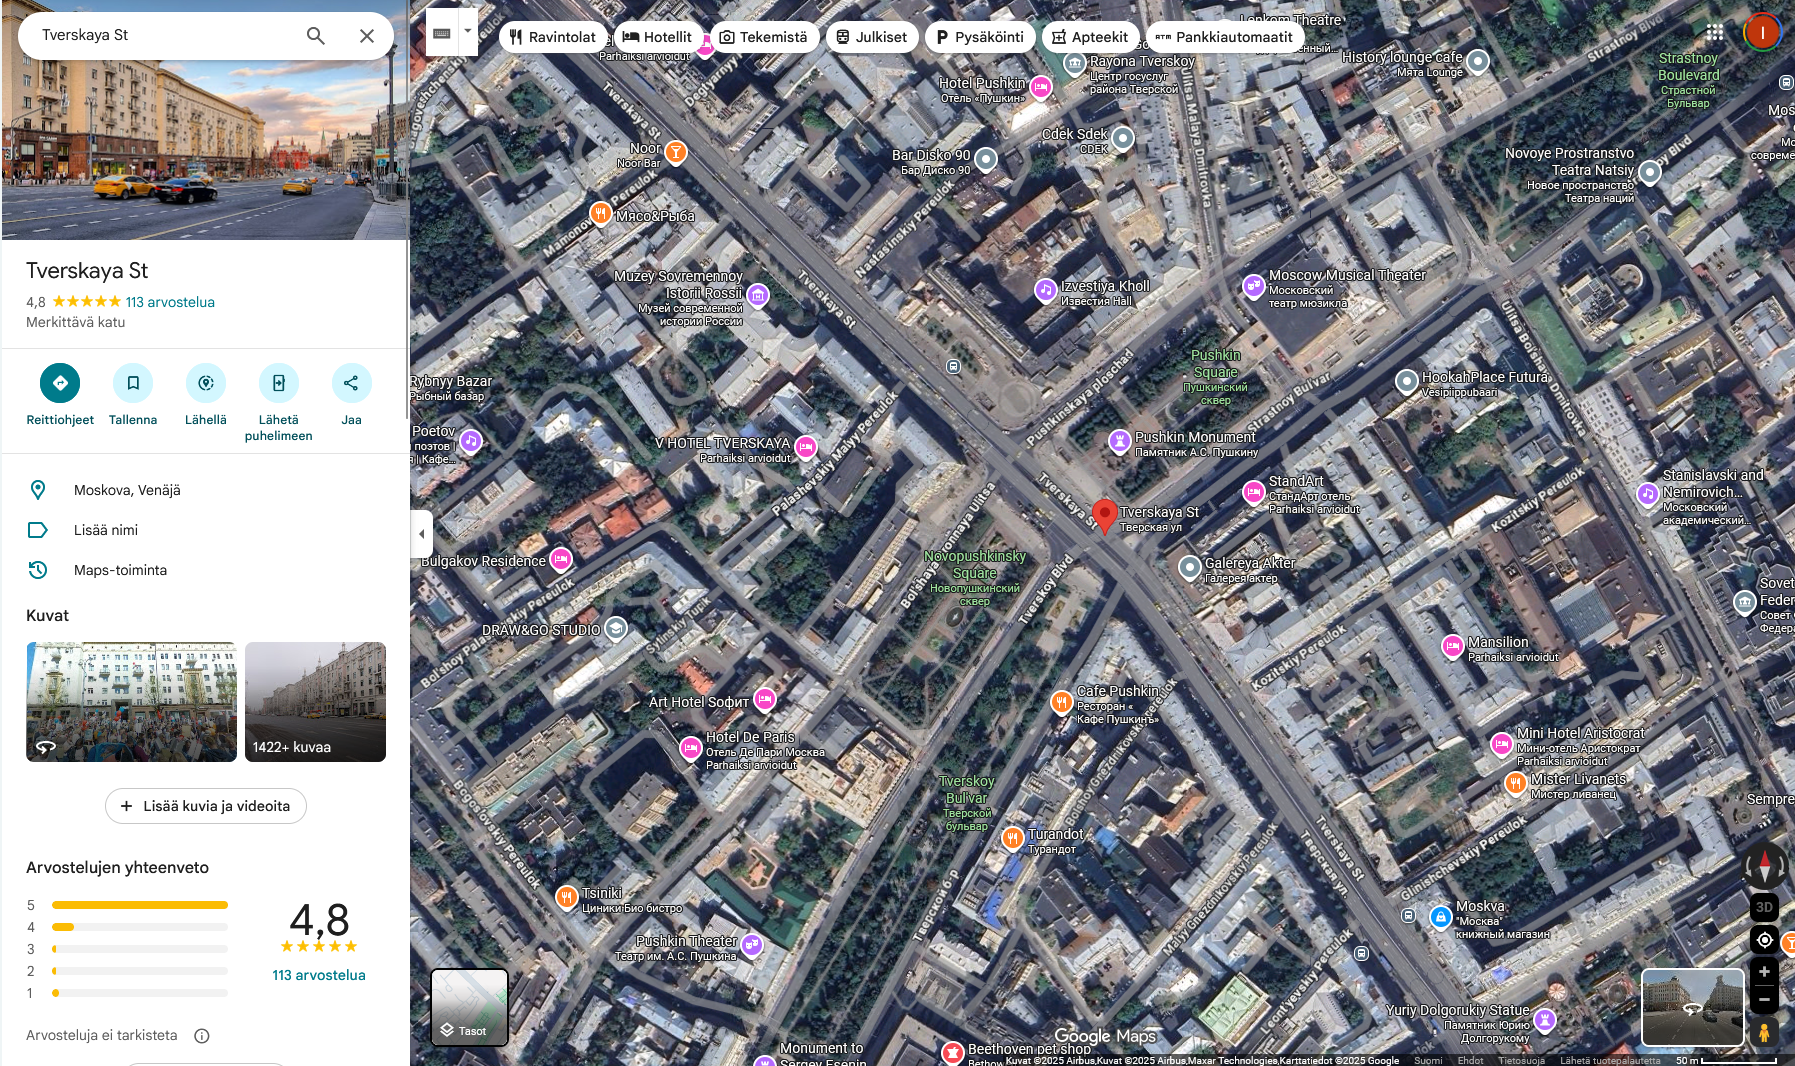Clear the search with the X icon
The height and width of the screenshot is (1066, 1795).
click(367, 36)
